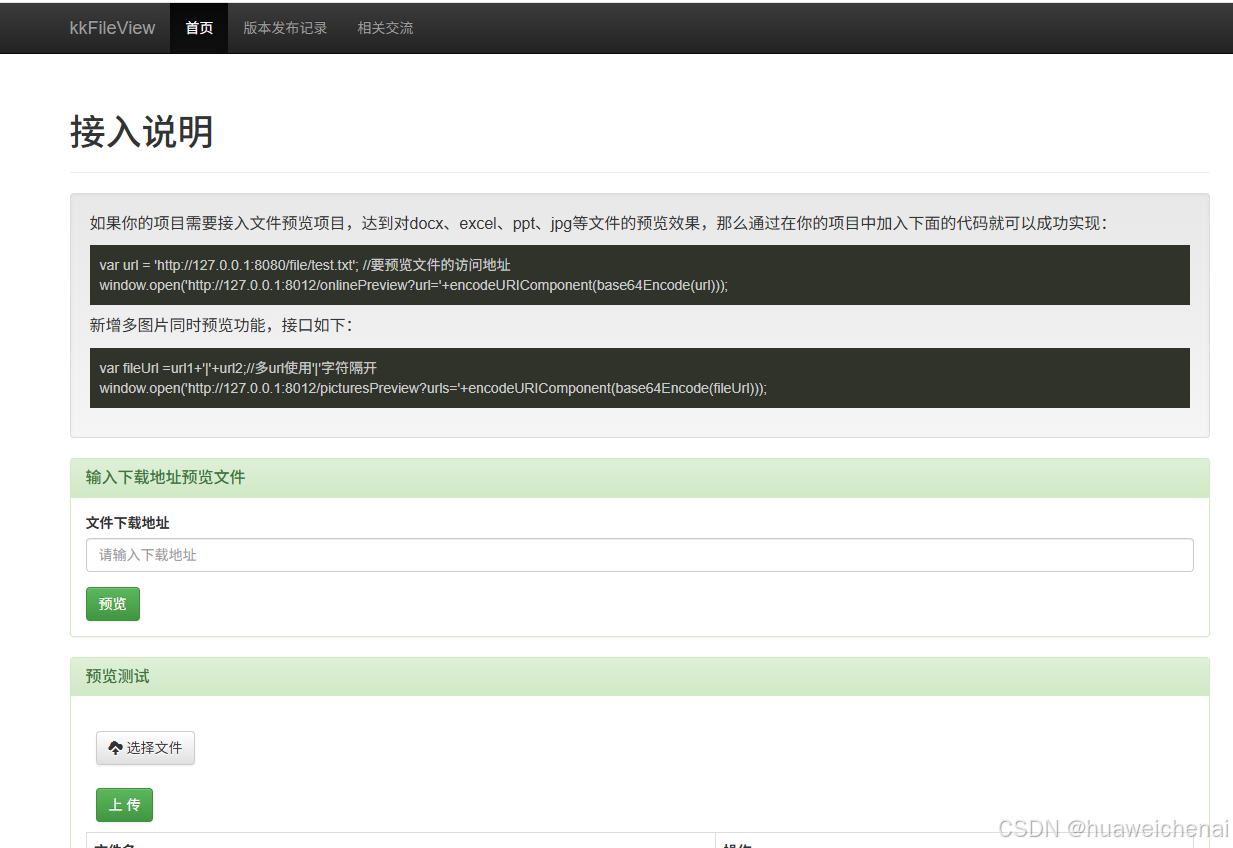This screenshot has width=1233, height=848.
Task: Click the 文件下载地址 label
Action: (128, 523)
